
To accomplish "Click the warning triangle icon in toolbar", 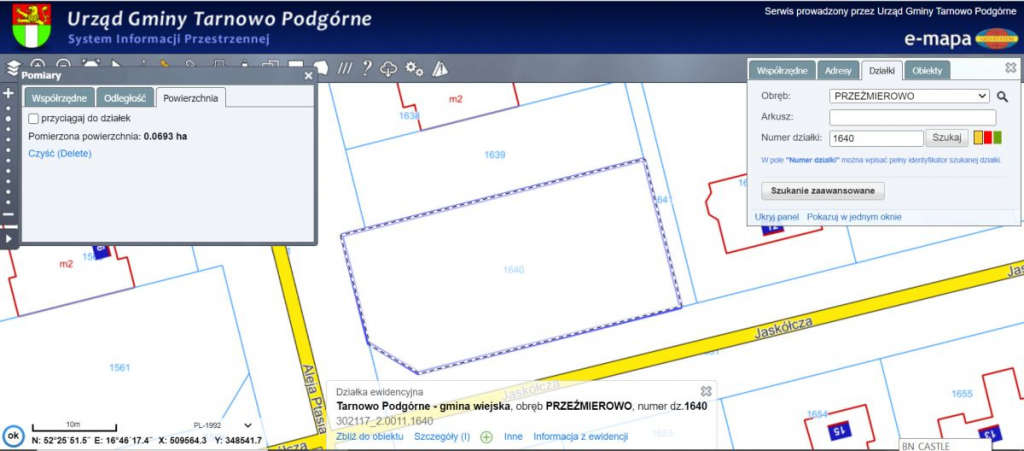I will (x=440, y=68).
